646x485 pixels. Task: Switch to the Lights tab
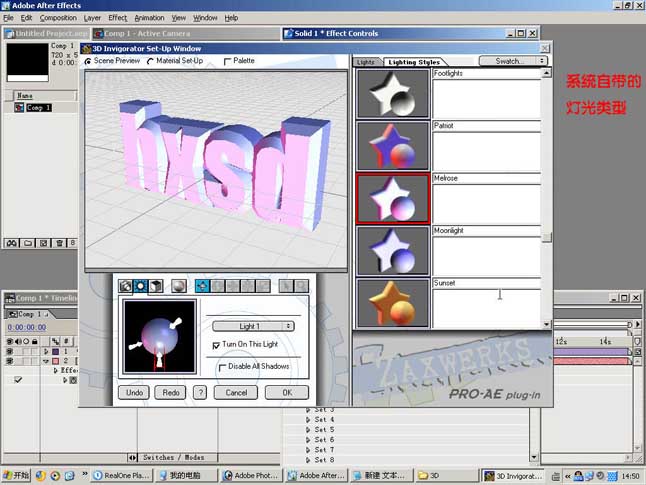coord(365,62)
